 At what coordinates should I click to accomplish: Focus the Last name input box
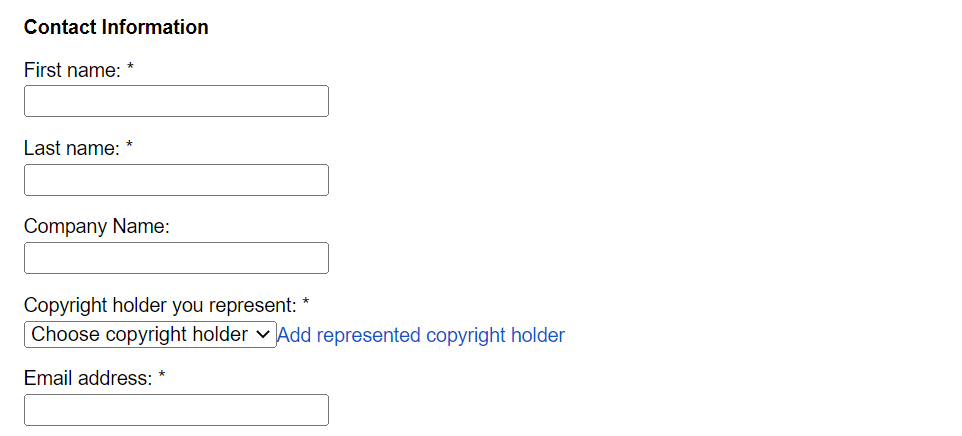176,180
